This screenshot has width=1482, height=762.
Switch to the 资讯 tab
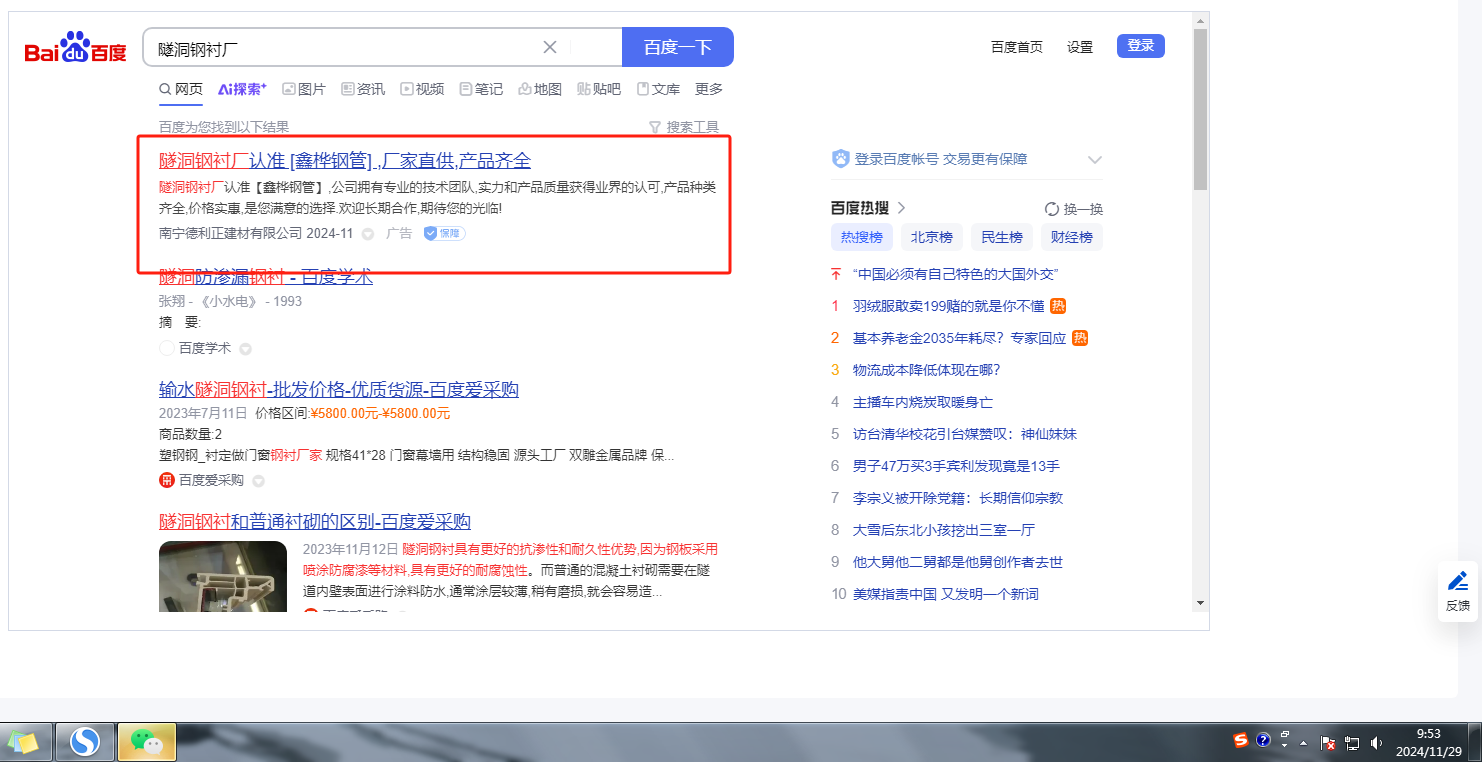363,89
